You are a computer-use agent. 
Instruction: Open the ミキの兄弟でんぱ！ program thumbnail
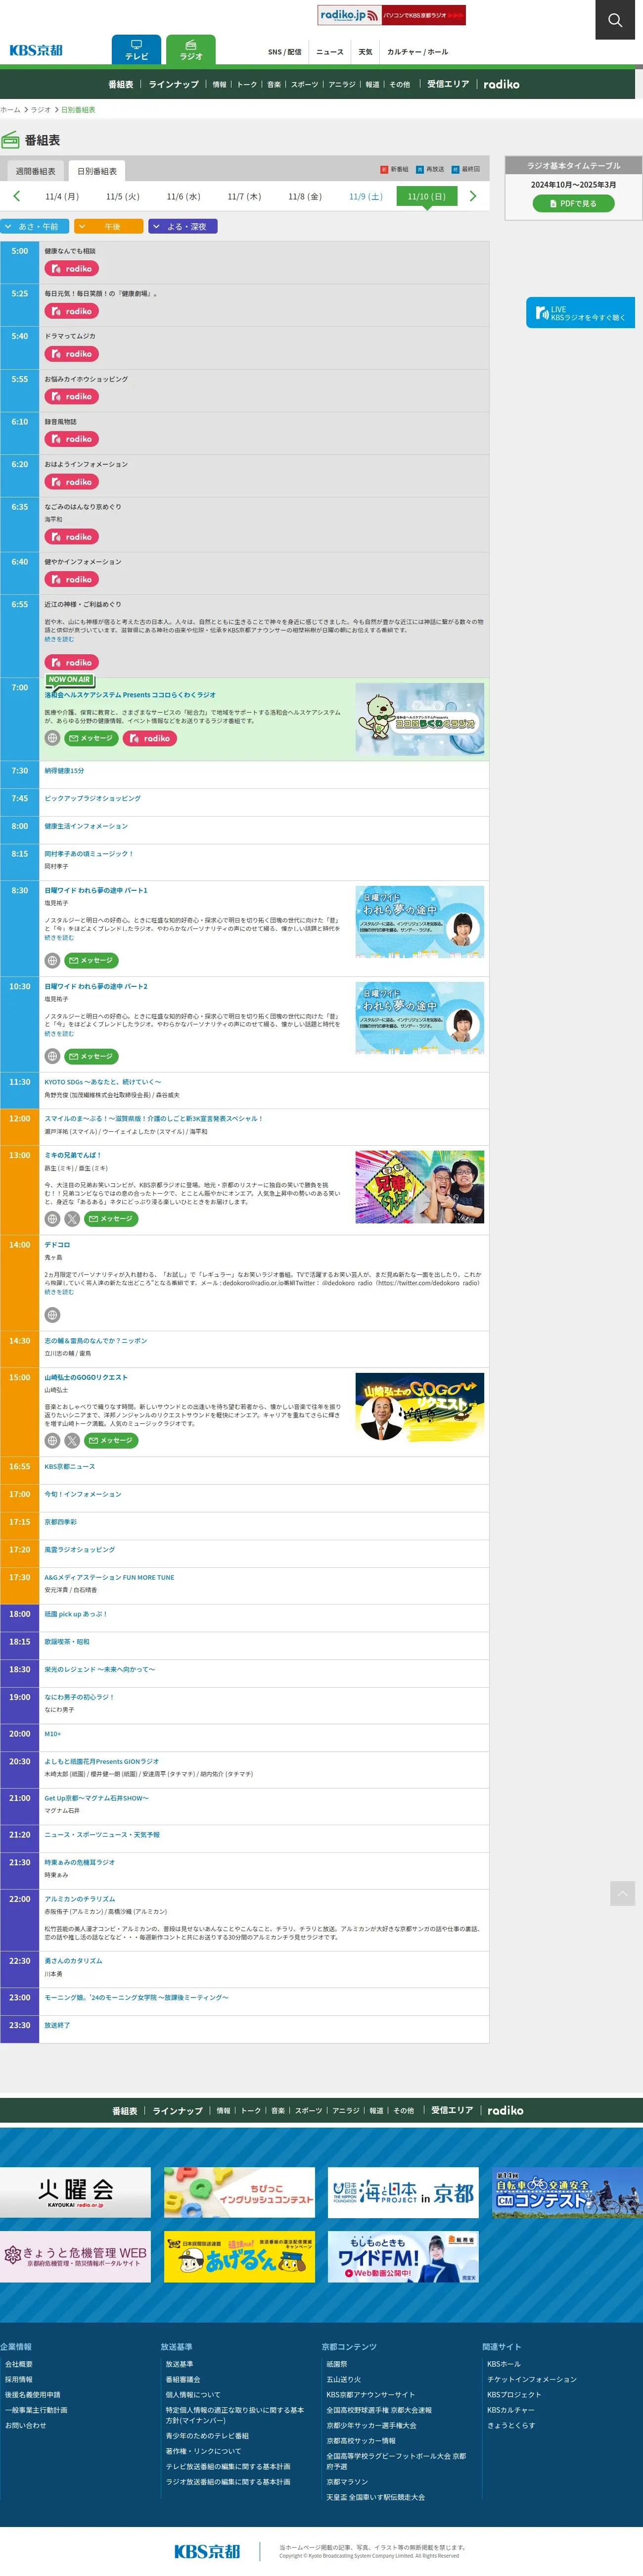coord(420,1187)
